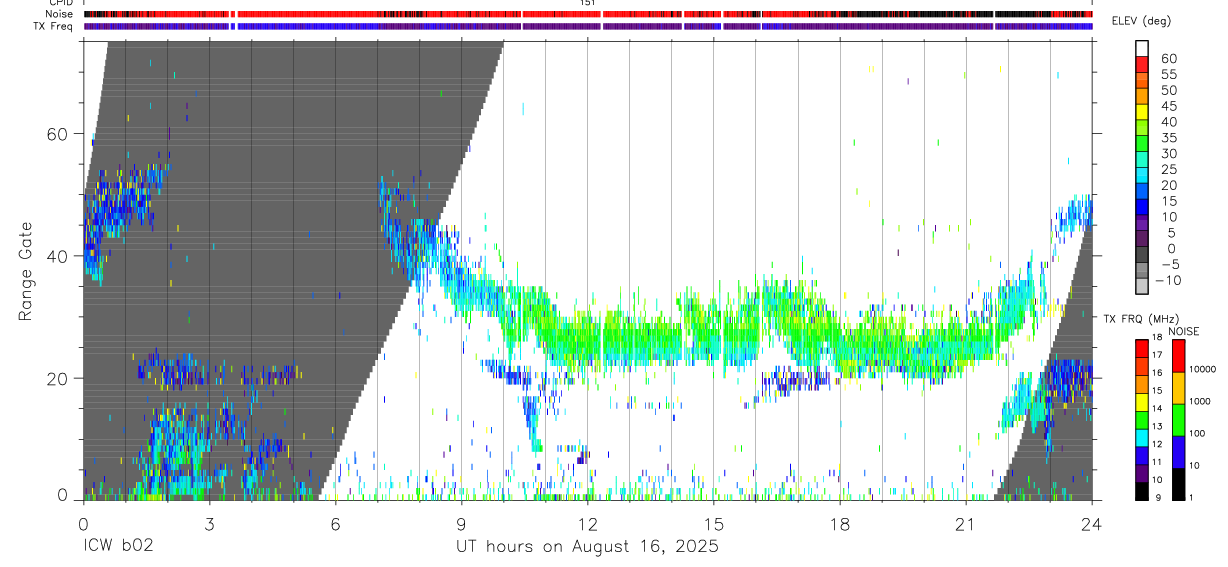Click x-axis tick label 6
Viewport: 1228px width, 567px height.
(335, 523)
